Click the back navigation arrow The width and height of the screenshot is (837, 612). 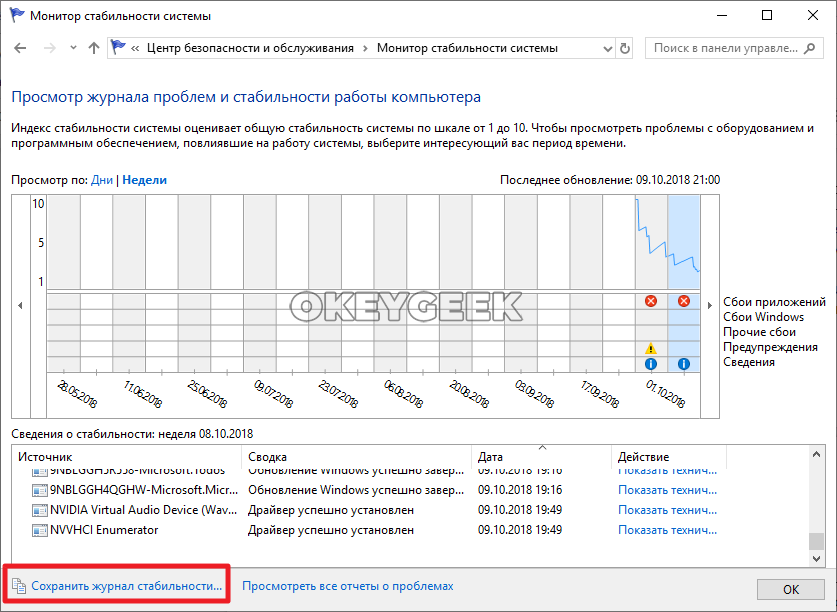click(x=21, y=48)
